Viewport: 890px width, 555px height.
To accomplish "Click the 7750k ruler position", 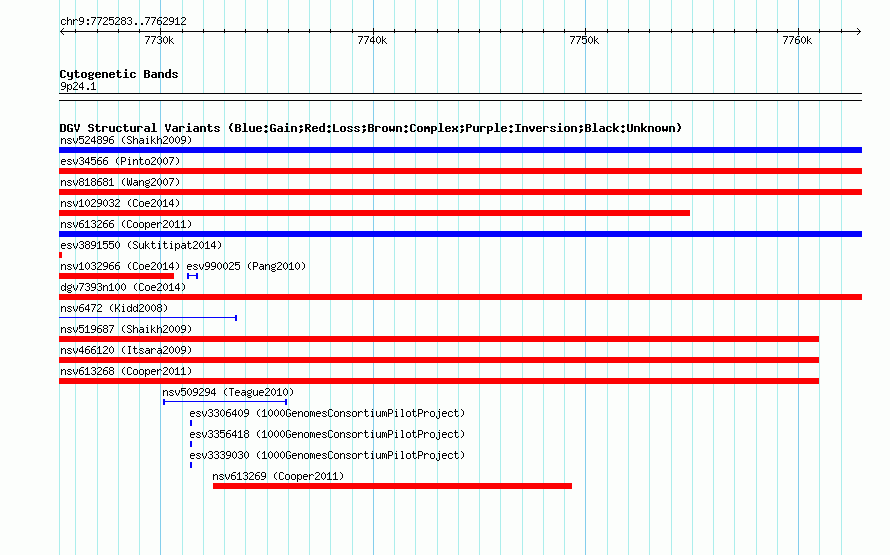I will pos(585,40).
